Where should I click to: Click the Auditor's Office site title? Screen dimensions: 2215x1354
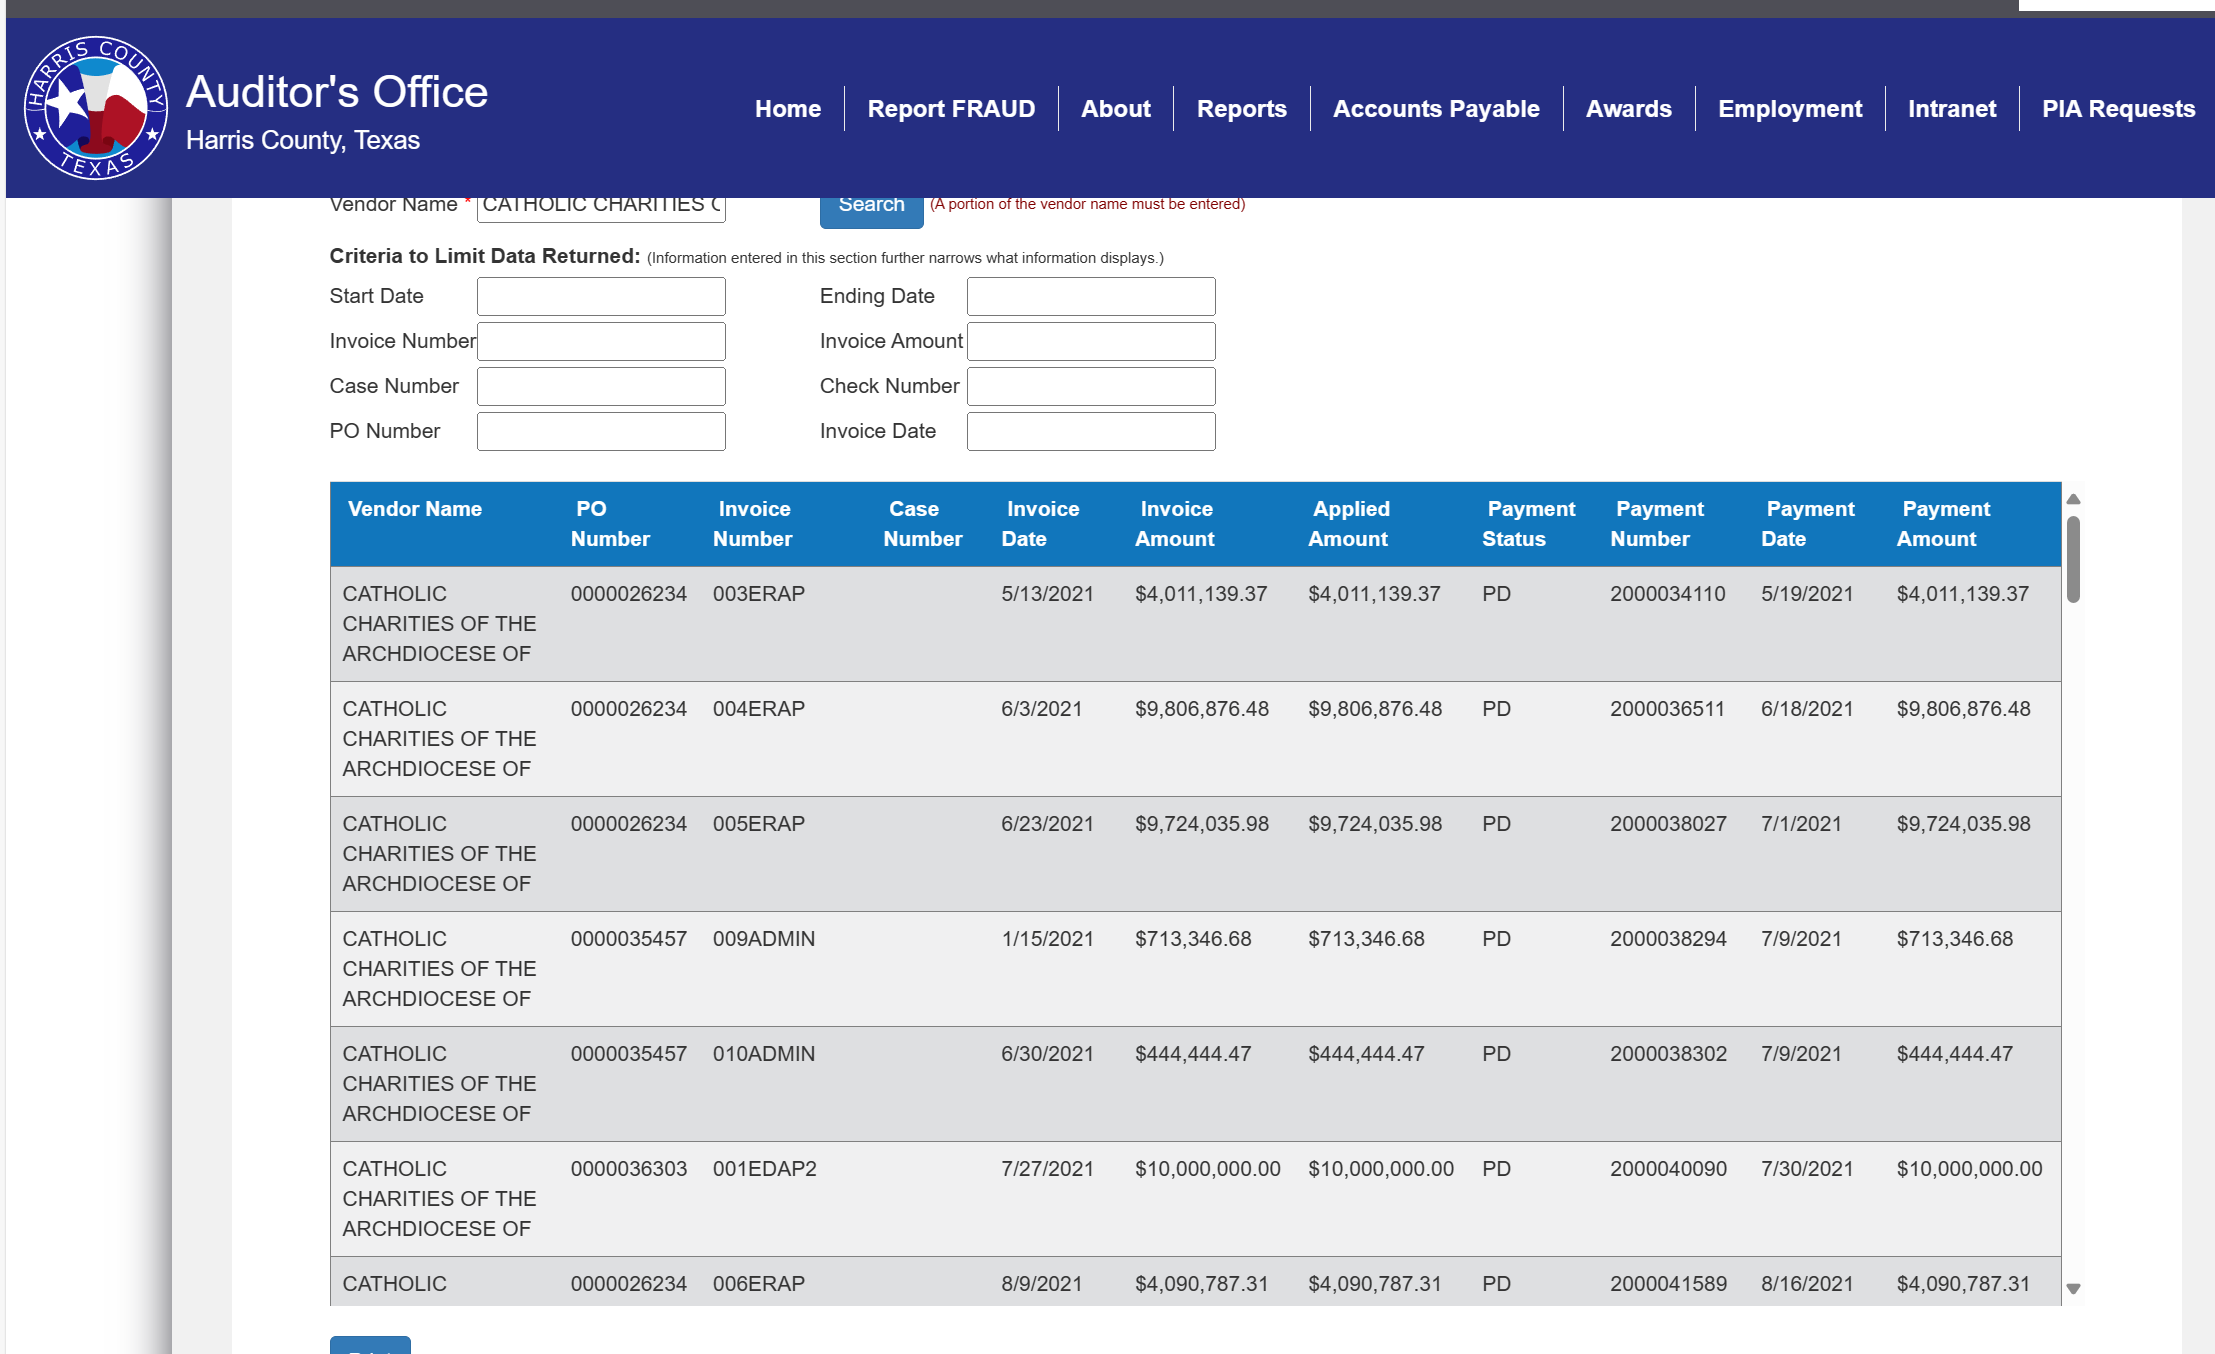(337, 91)
